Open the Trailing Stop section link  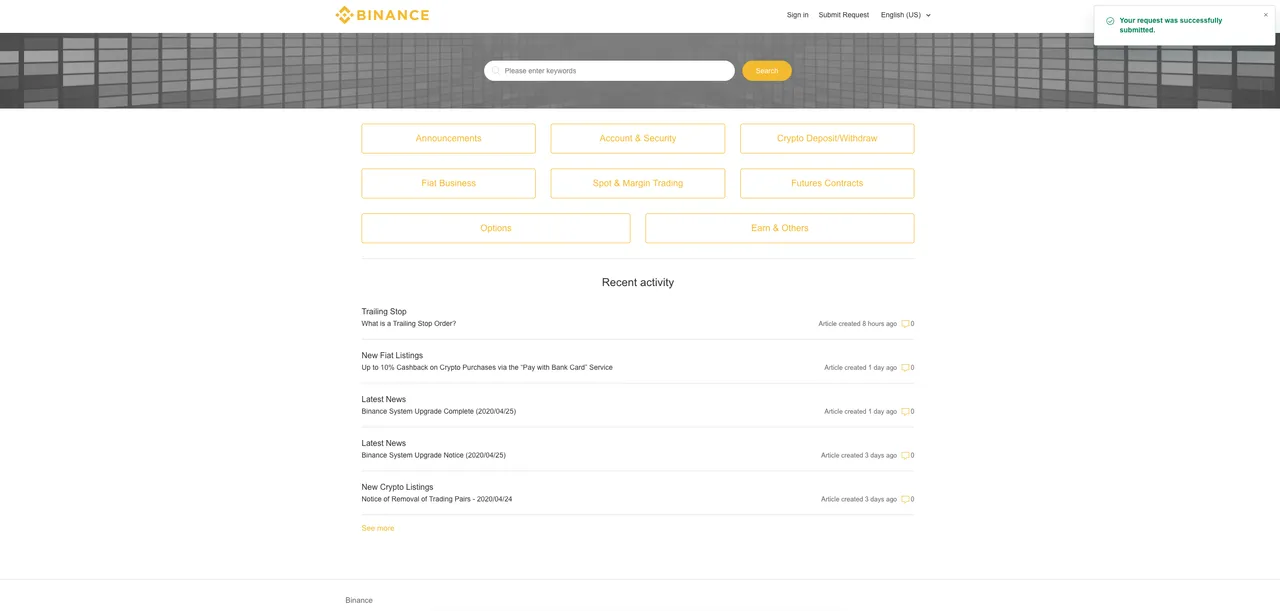[384, 312]
